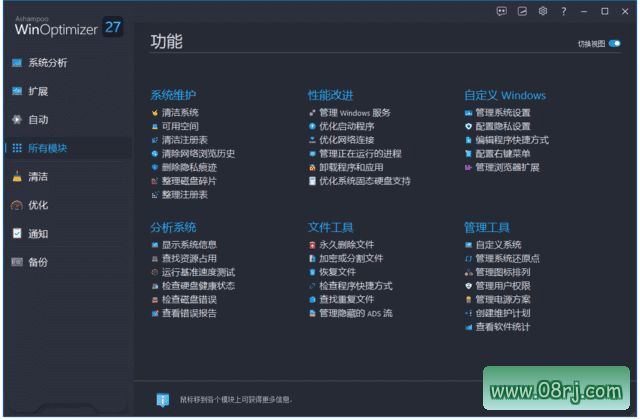Click the 清洁系统 module icon
Image resolution: width=640 pixels, height=420 pixels.
click(x=155, y=113)
